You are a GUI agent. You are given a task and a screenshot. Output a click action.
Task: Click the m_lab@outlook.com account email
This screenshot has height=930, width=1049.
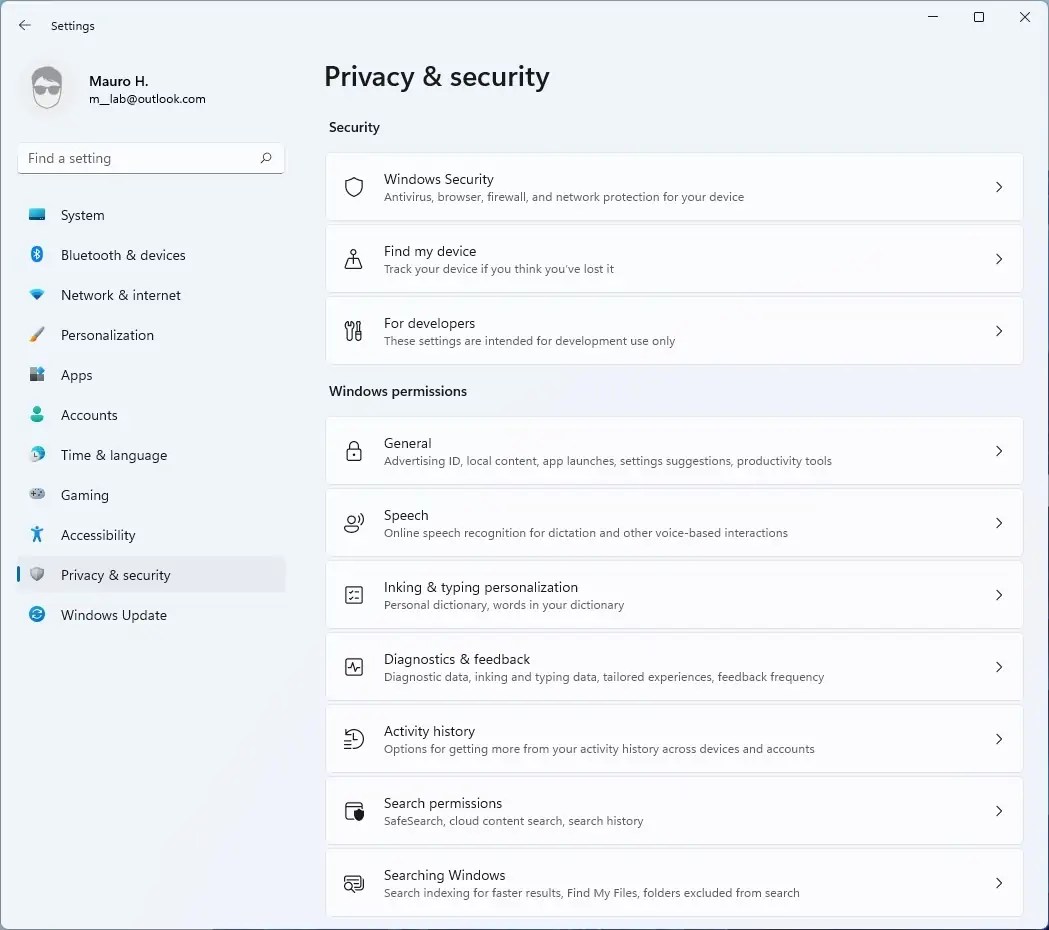147,99
